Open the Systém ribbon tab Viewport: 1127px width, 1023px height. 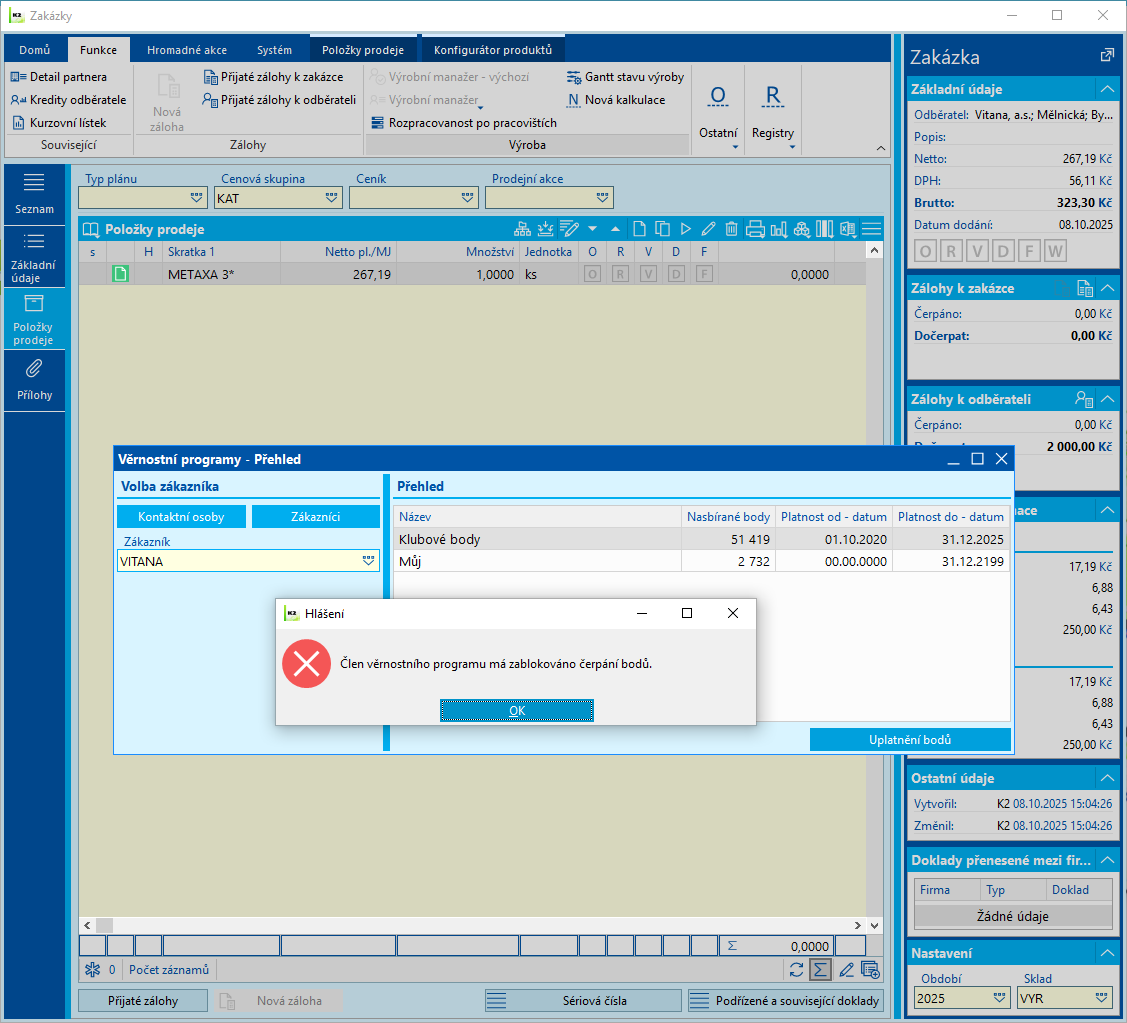tap(275, 50)
